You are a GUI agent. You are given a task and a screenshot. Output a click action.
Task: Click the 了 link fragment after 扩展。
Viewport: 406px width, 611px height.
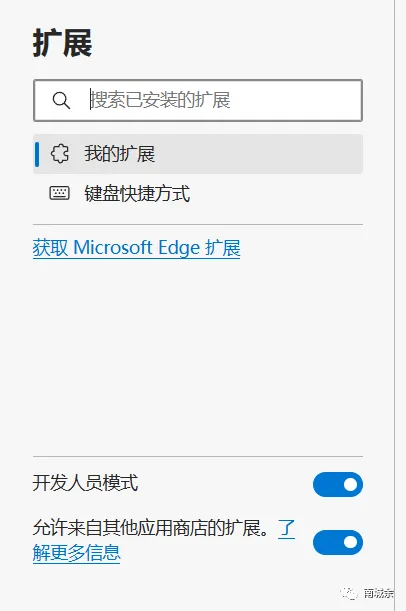click(x=286, y=528)
